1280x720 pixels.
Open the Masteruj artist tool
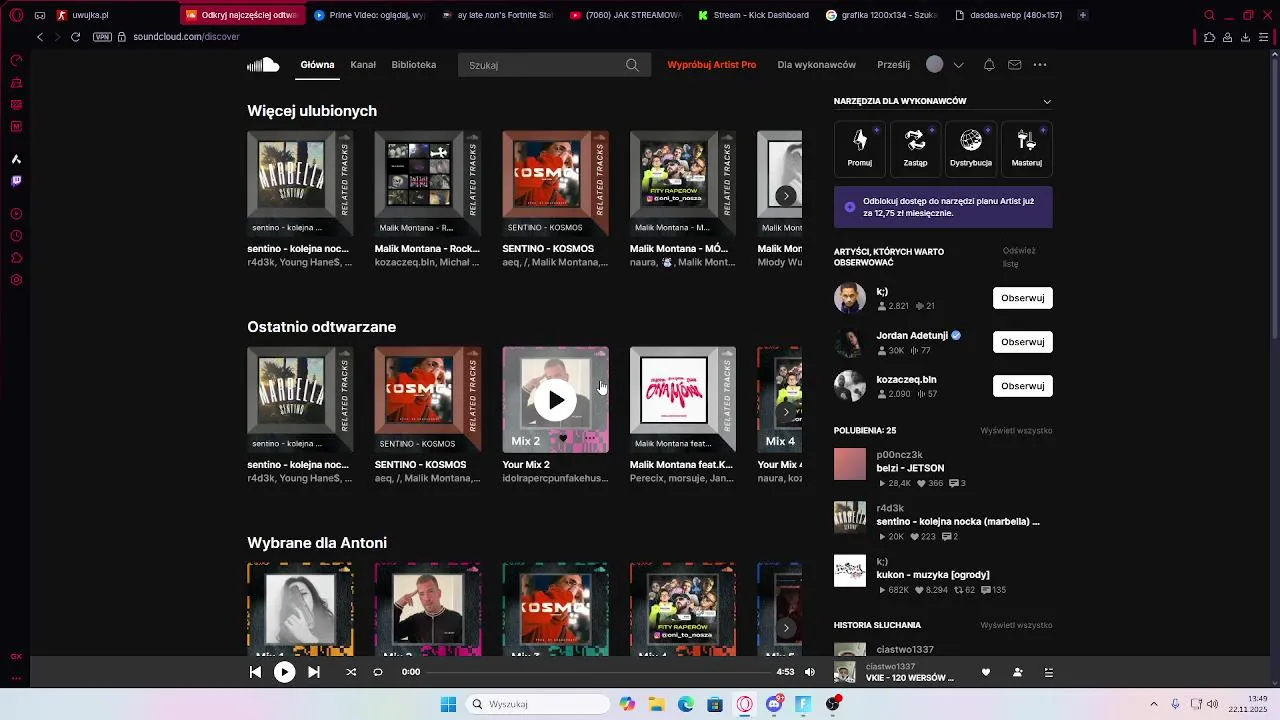(x=1027, y=148)
